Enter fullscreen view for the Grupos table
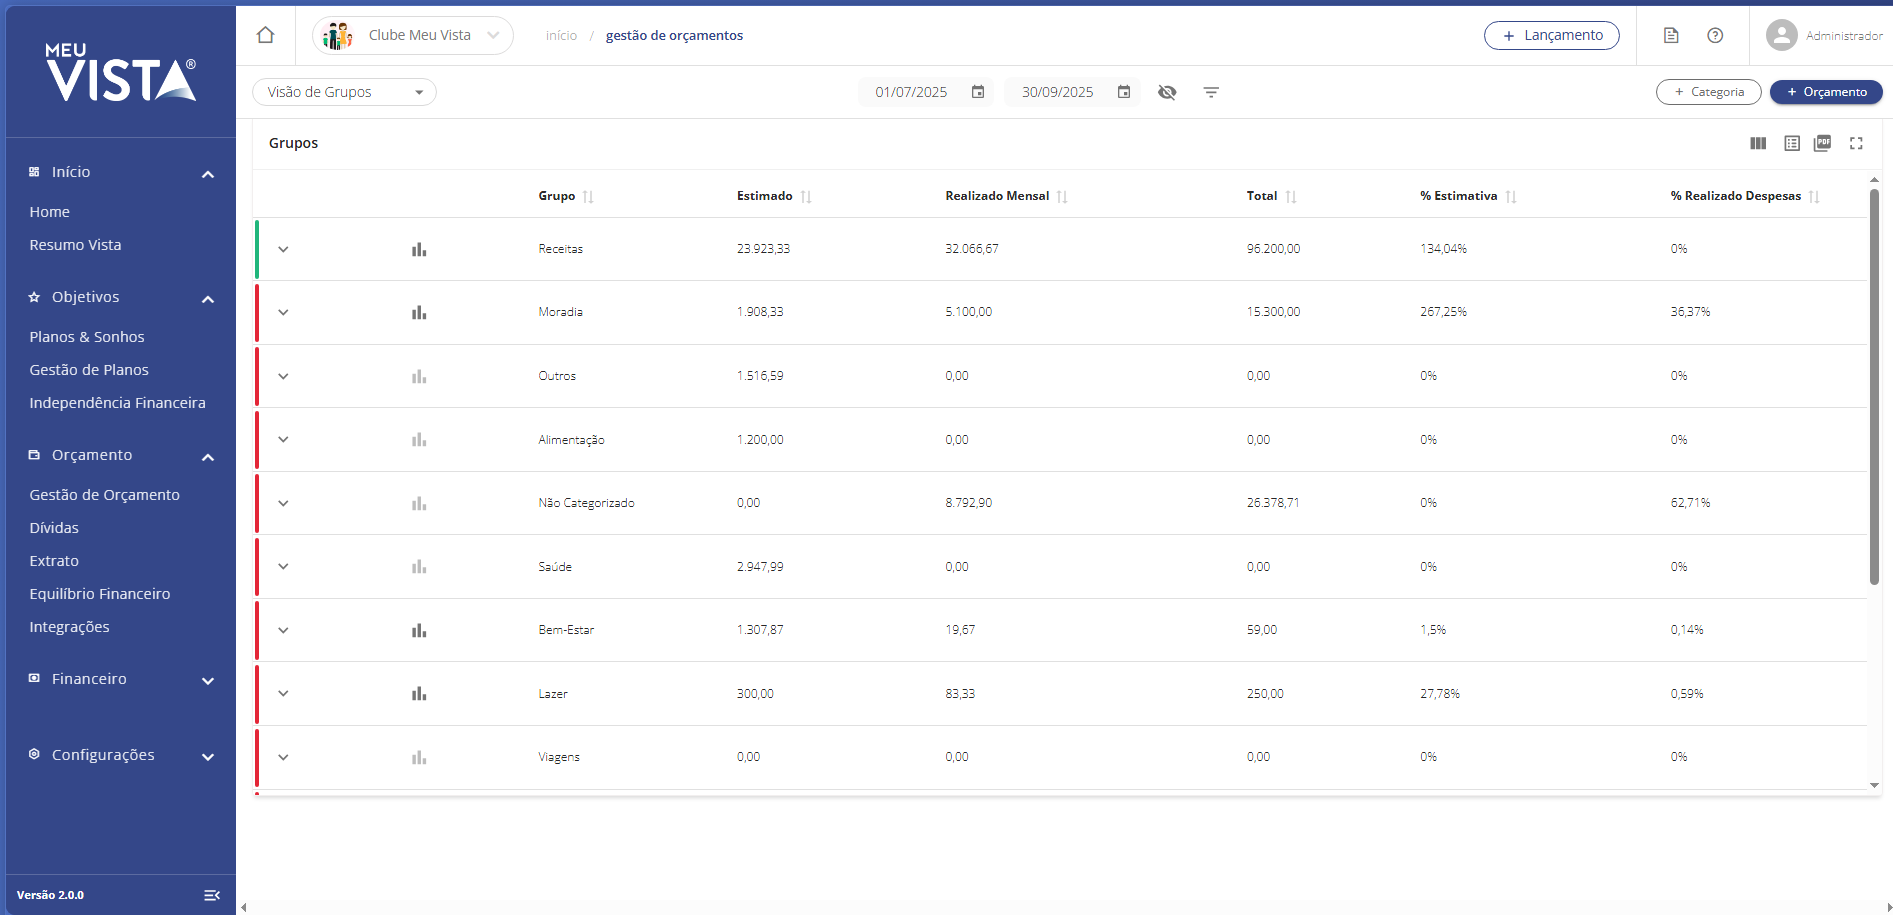Image resolution: width=1893 pixels, height=915 pixels. pyautogui.click(x=1856, y=143)
